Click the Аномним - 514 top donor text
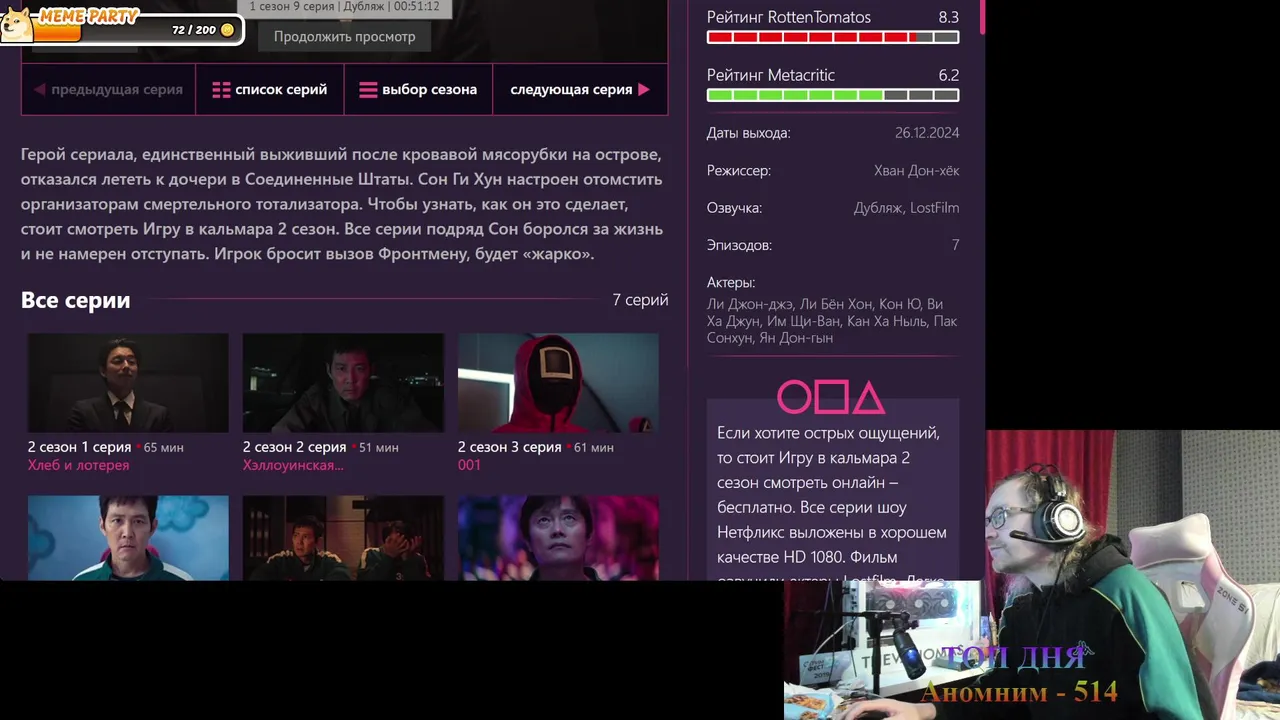 1018,692
